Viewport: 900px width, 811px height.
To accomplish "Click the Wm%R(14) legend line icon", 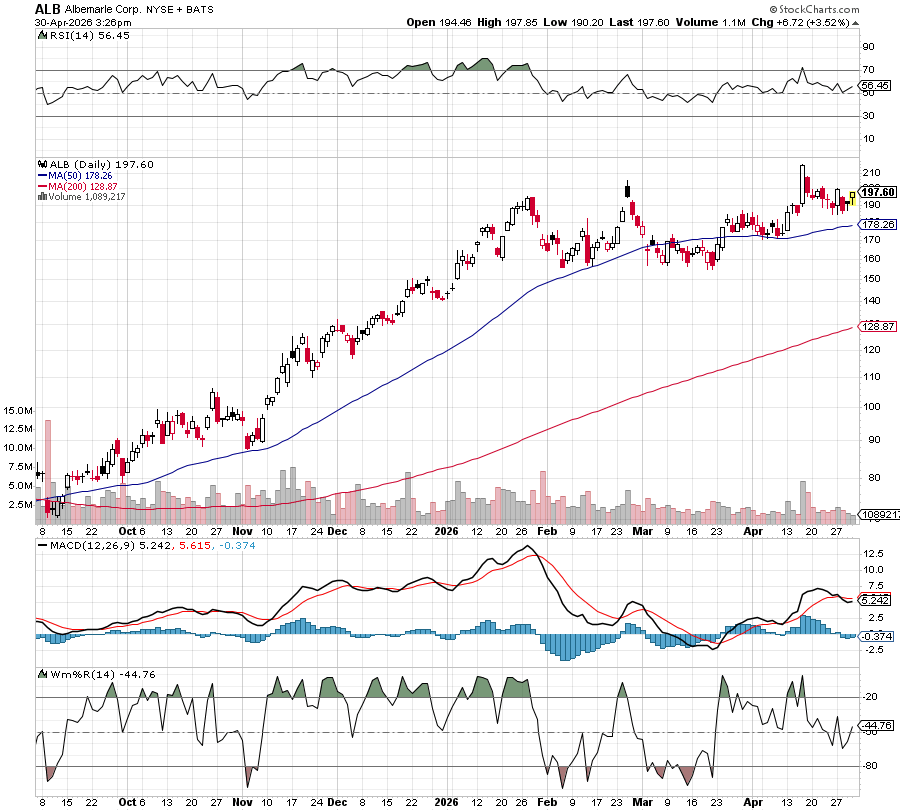I will click(41, 673).
